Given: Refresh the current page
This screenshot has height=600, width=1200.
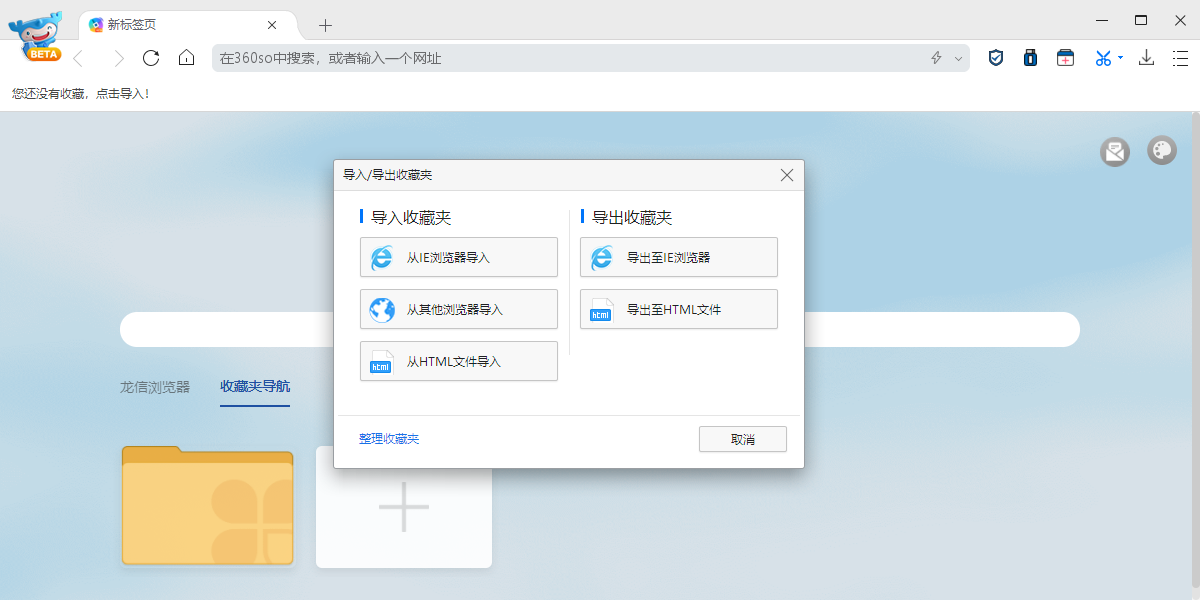Looking at the screenshot, I should point(151,58).
